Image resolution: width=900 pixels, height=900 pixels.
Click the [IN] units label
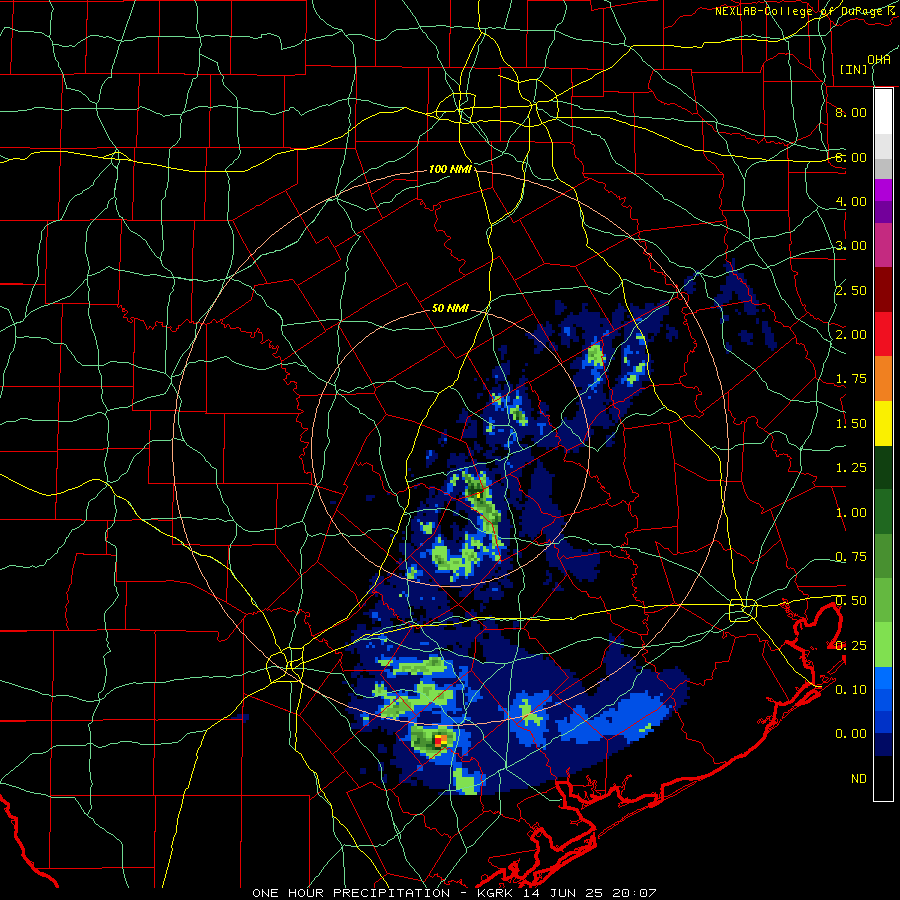(x=854, y=69)
